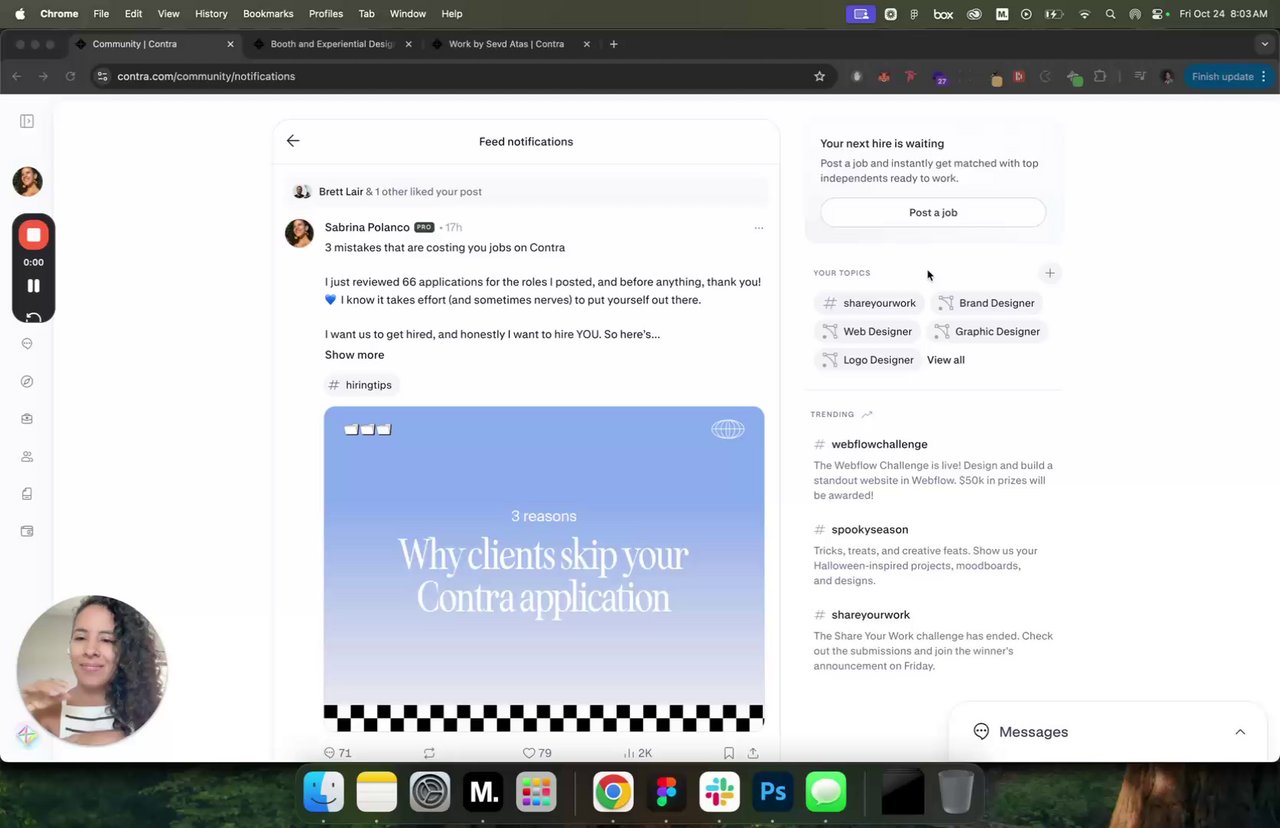
Task: Open the hiringtips hashtag tag
Action: coord(361,385)
